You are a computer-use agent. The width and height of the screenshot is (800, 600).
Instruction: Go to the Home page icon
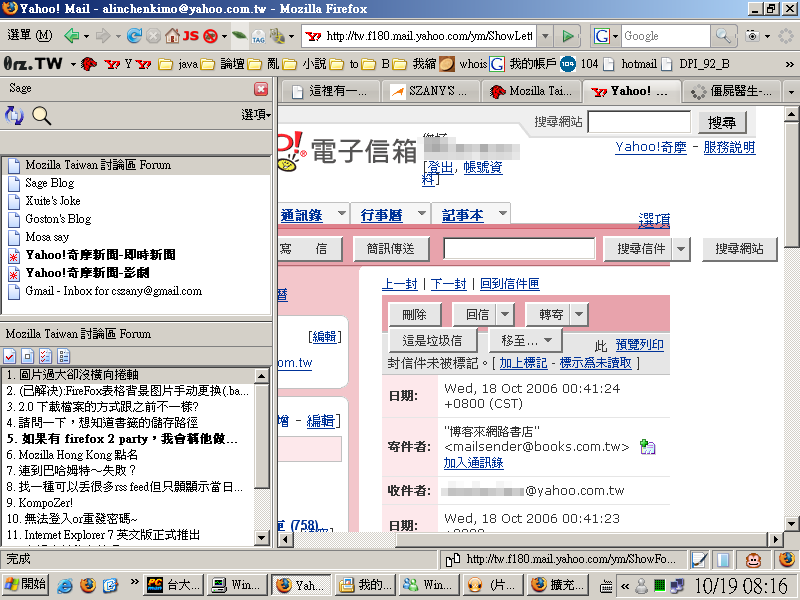pos(170,36)
